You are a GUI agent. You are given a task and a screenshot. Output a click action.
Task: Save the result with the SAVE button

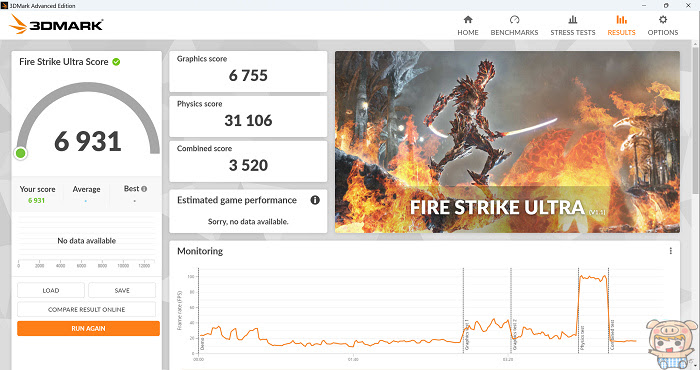(122, 290)
